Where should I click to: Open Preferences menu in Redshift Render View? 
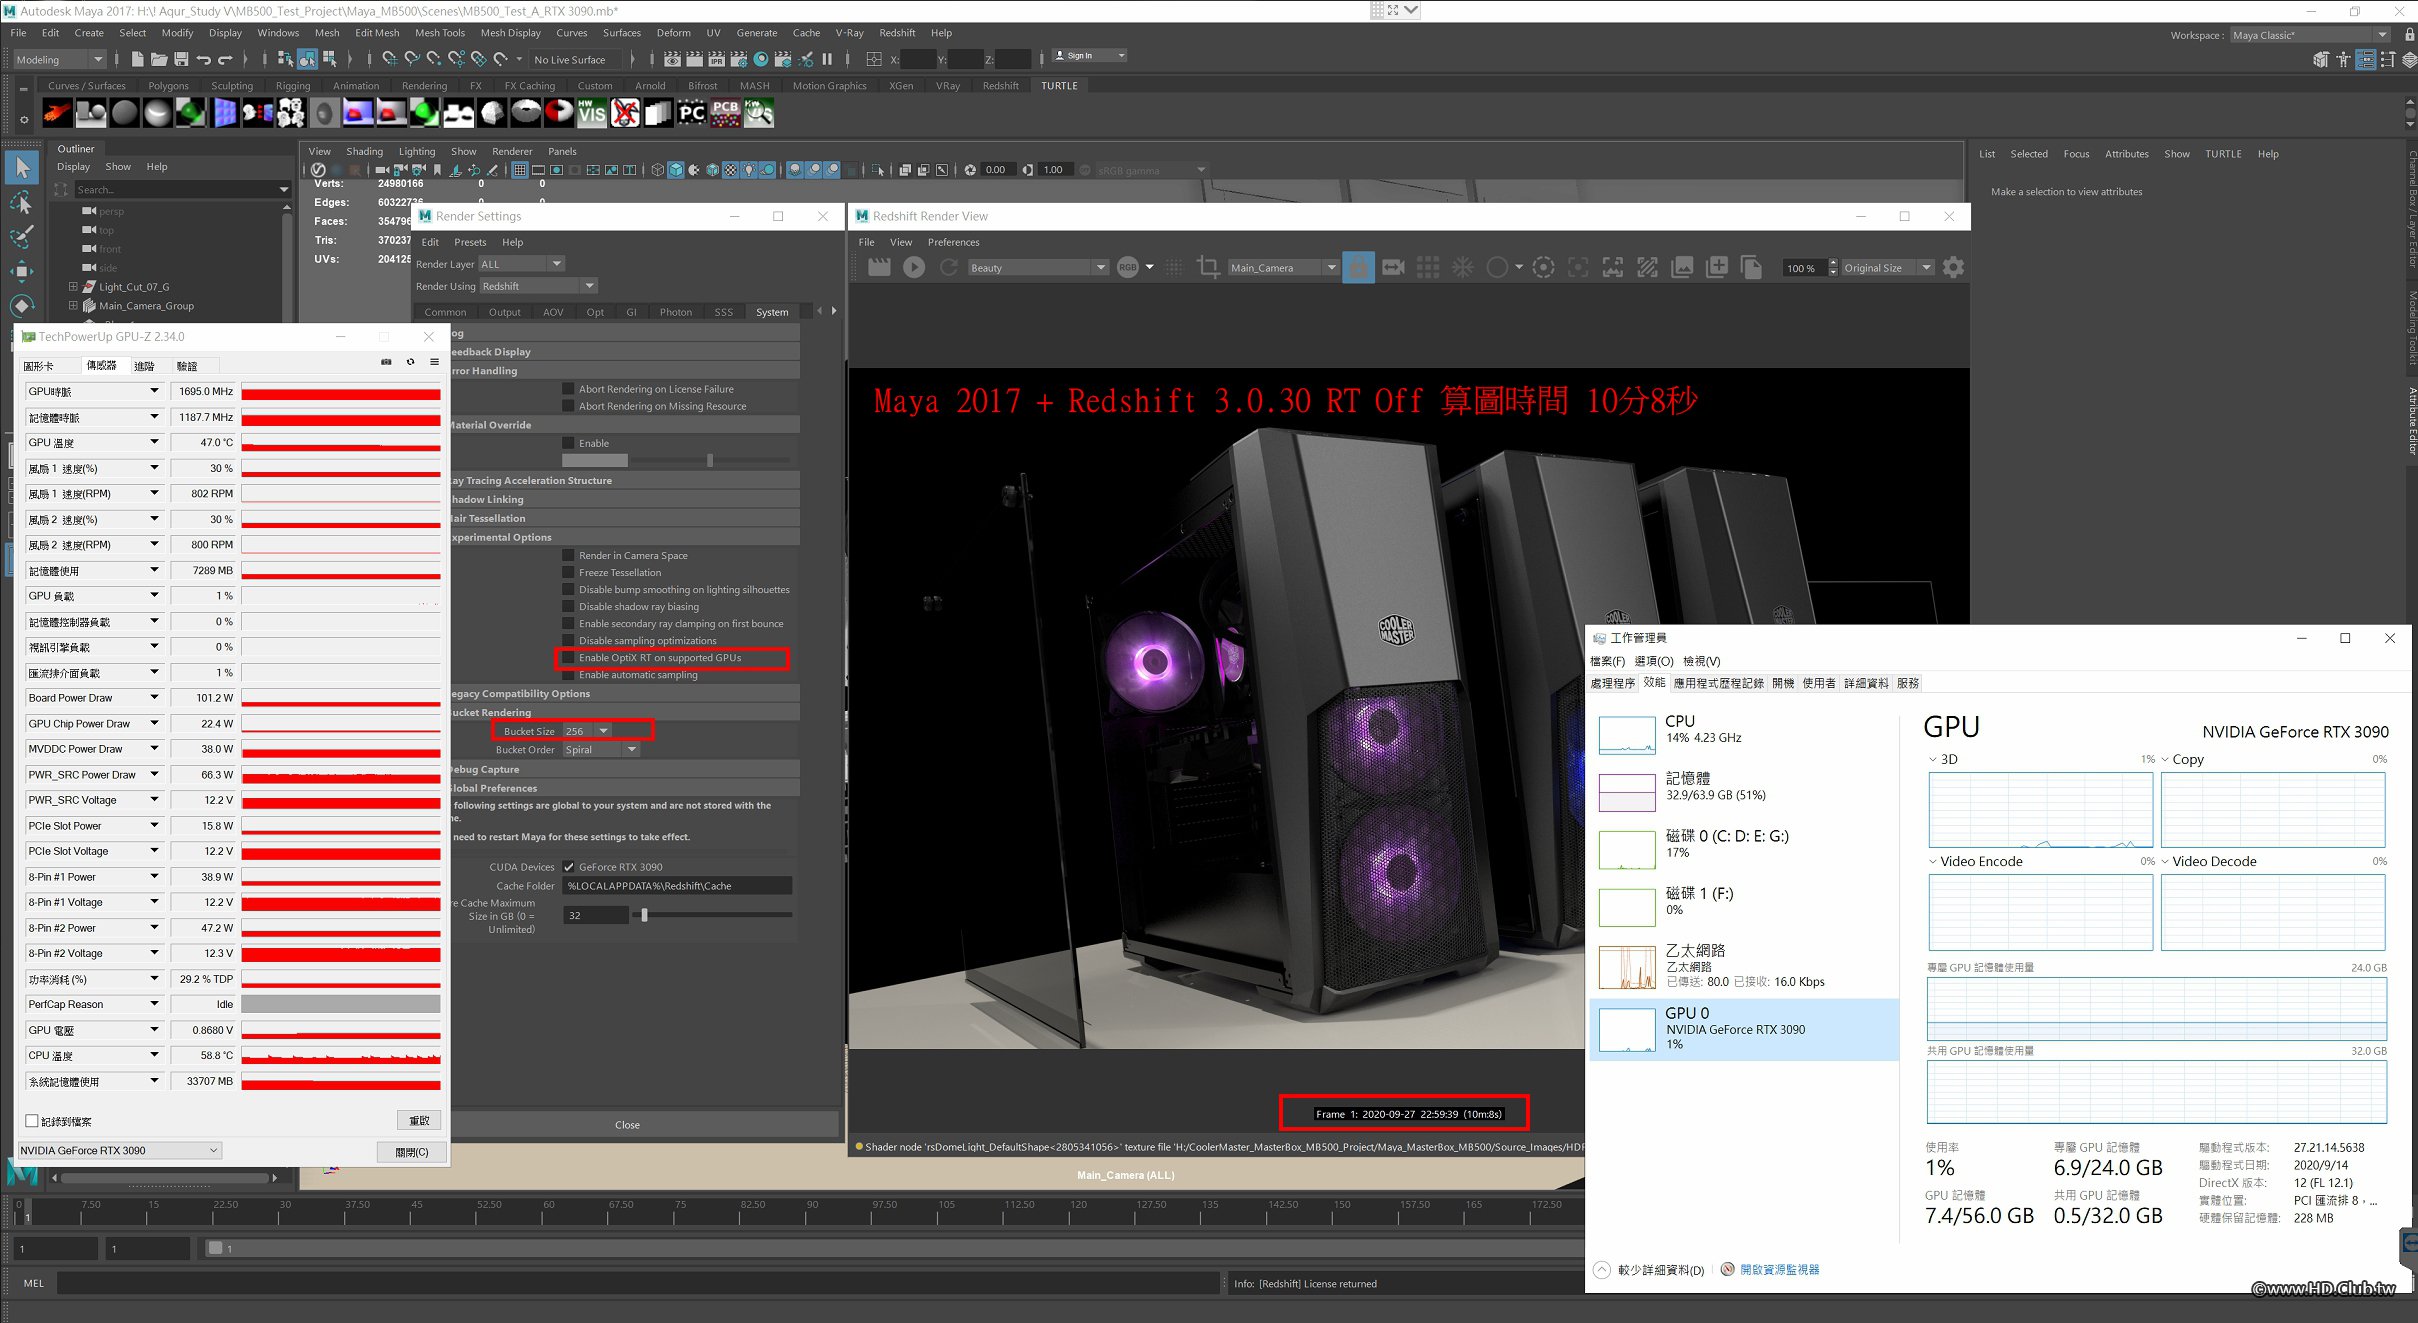(953, 242)
